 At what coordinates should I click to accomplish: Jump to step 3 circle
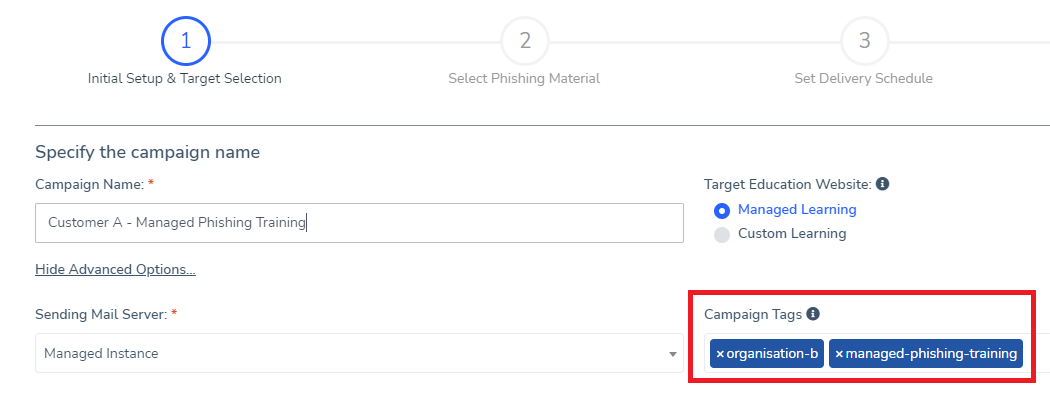tap(864, 41)
